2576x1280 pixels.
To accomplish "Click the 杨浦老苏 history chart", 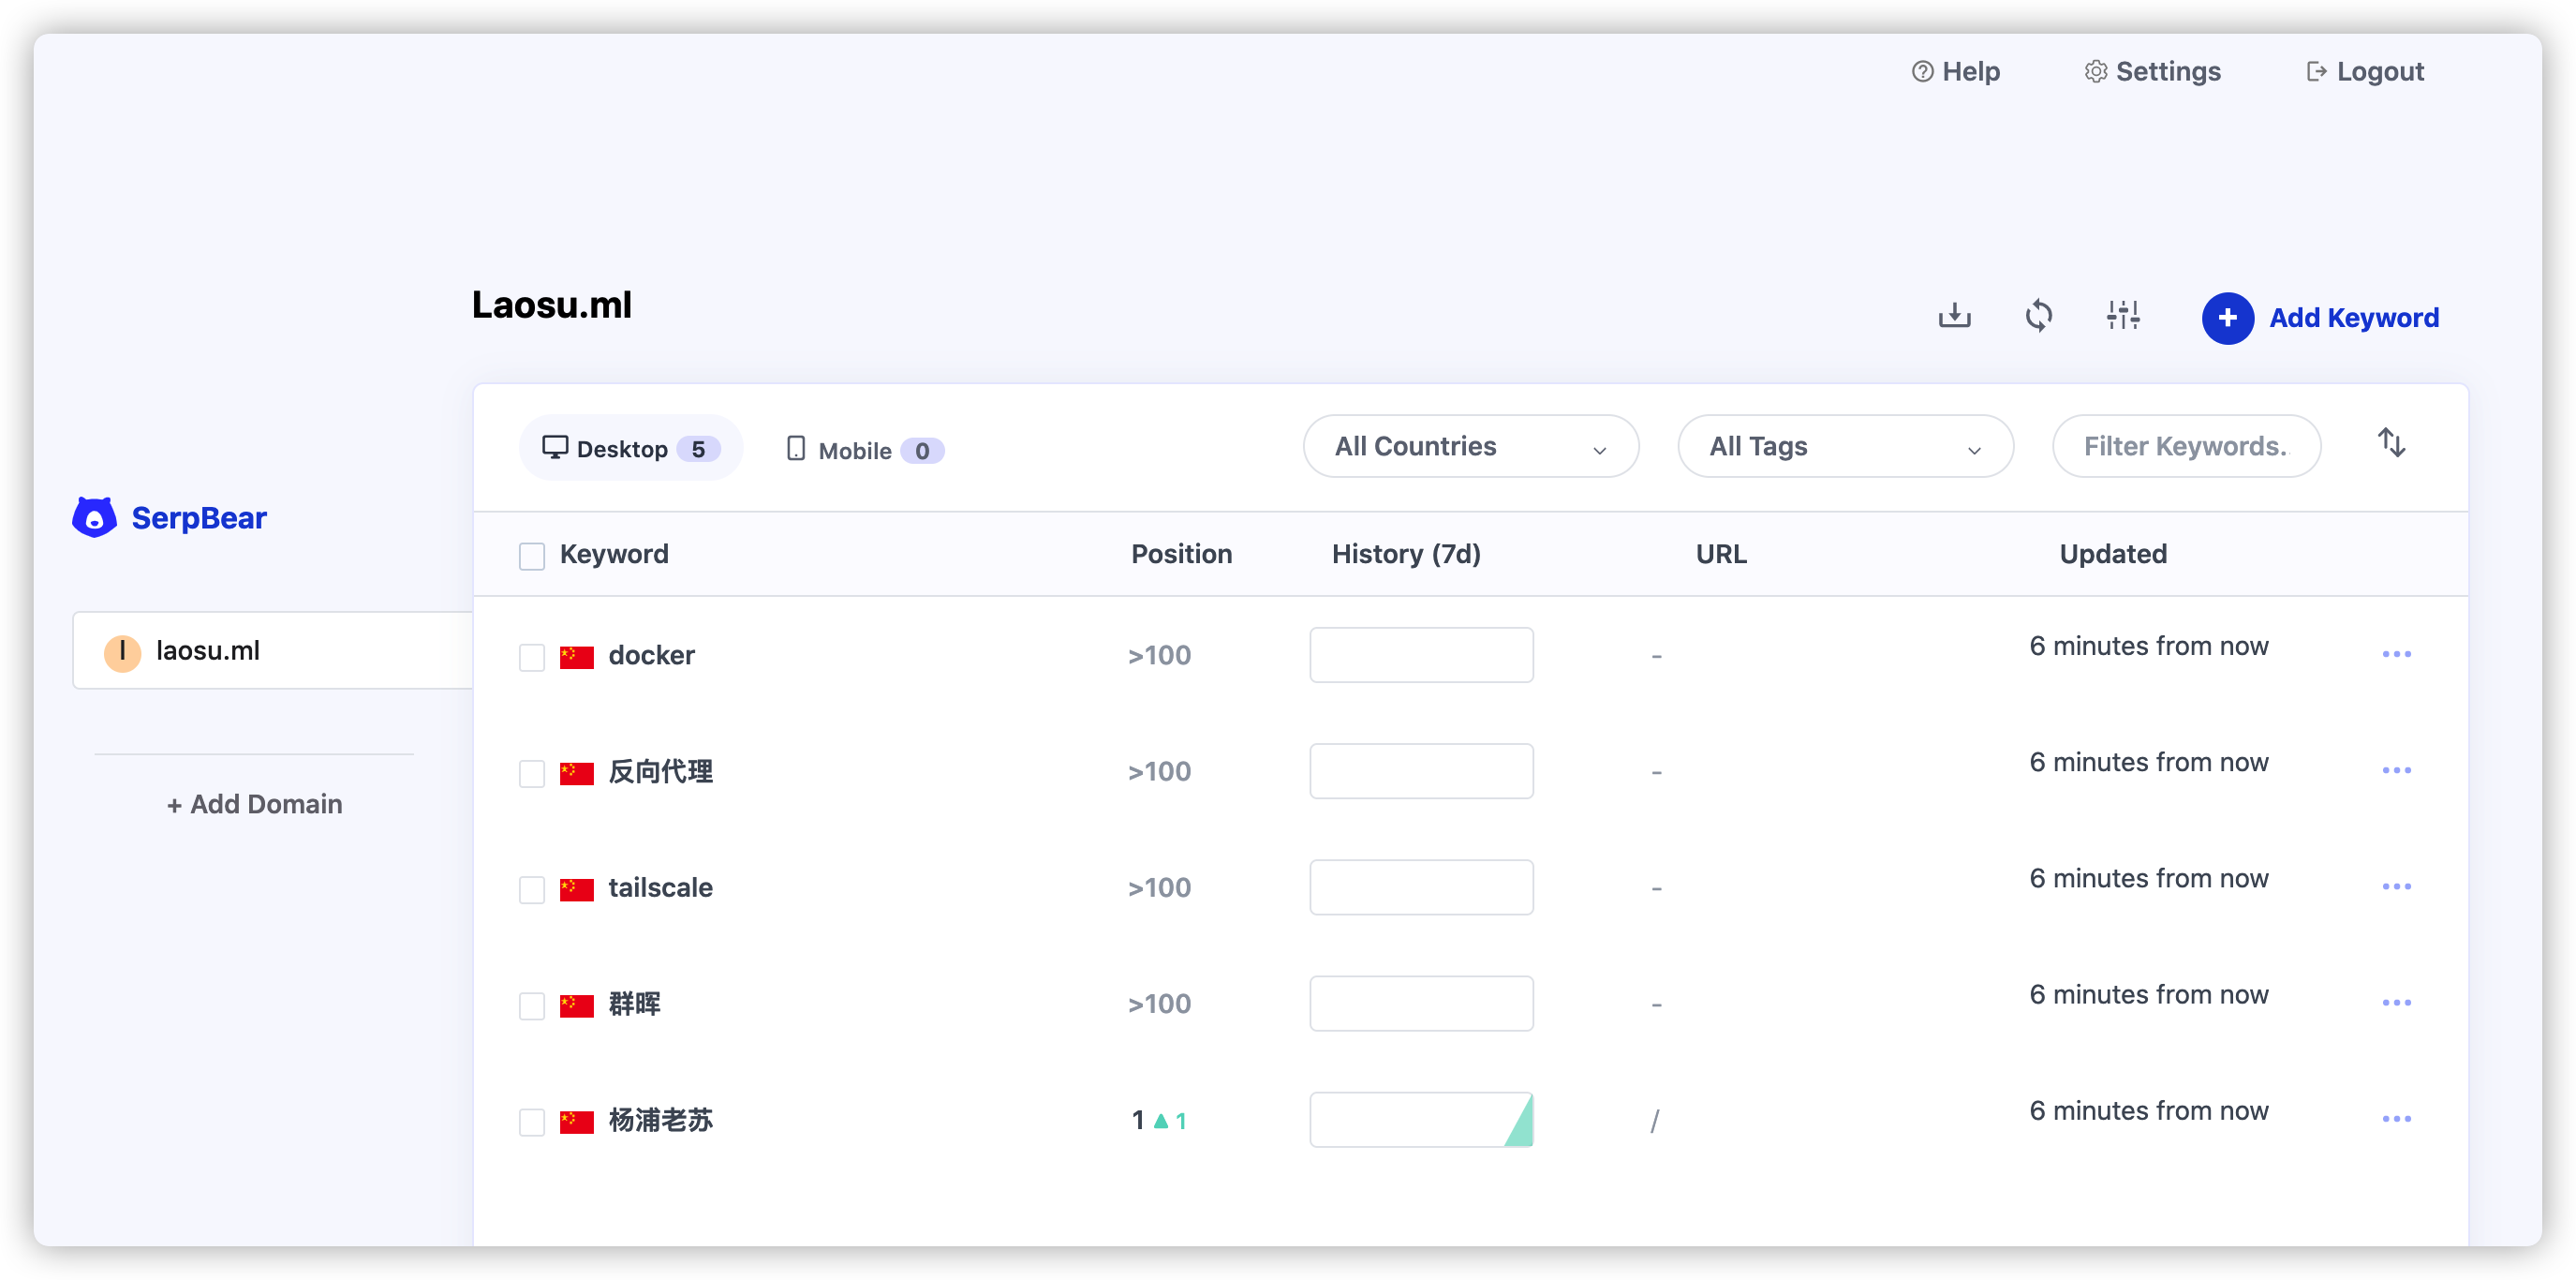I will [x=1421, y=1119].
